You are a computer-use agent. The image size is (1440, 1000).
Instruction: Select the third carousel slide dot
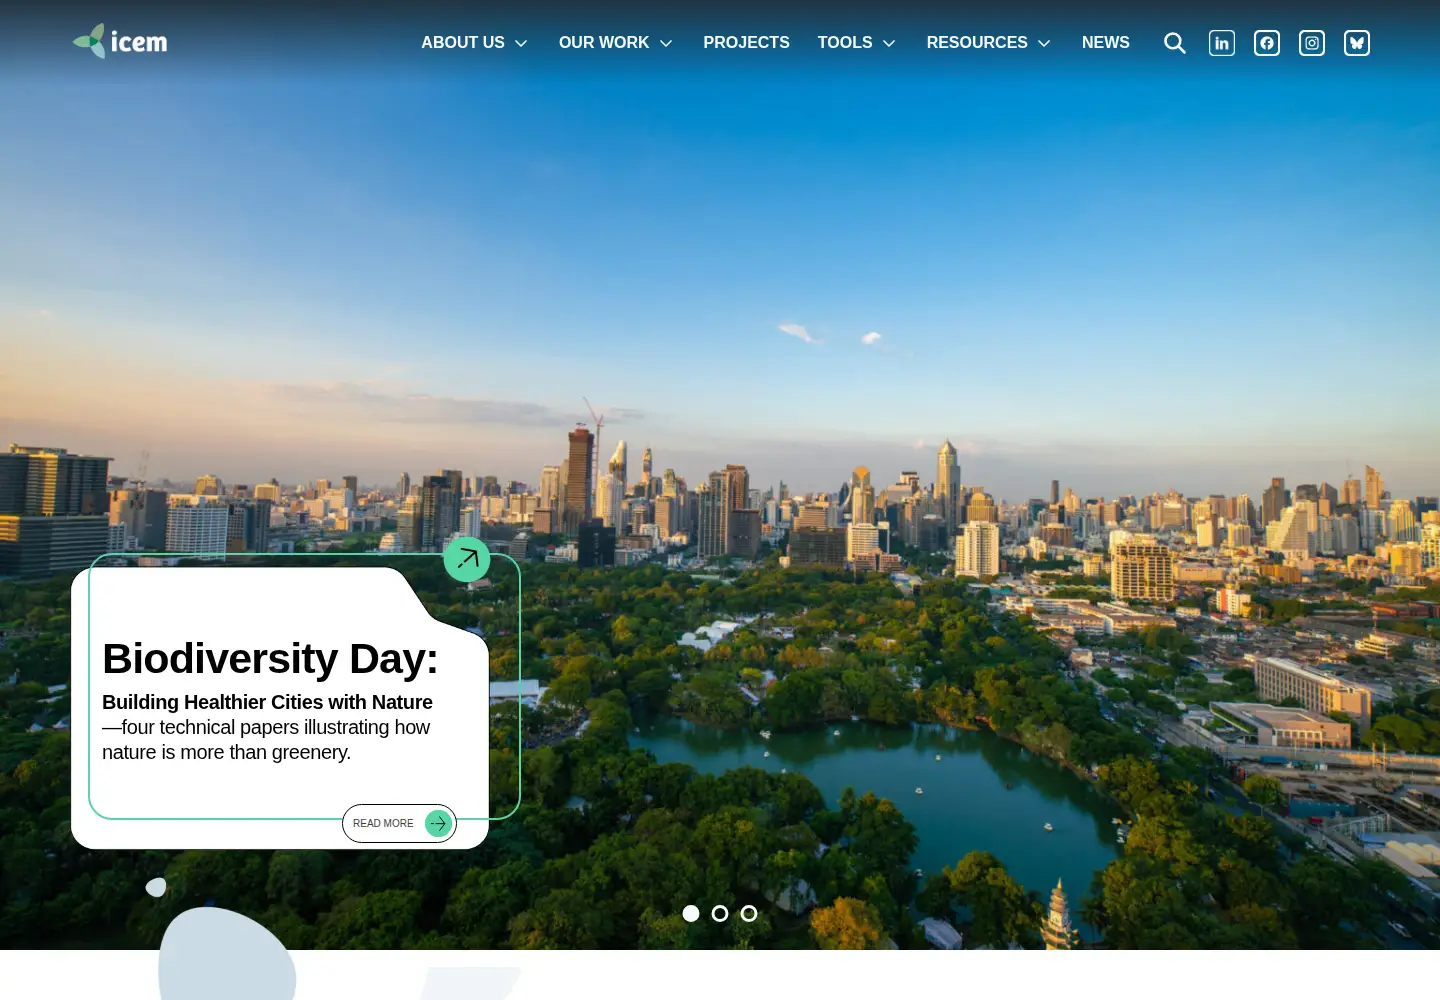[749, 913]
